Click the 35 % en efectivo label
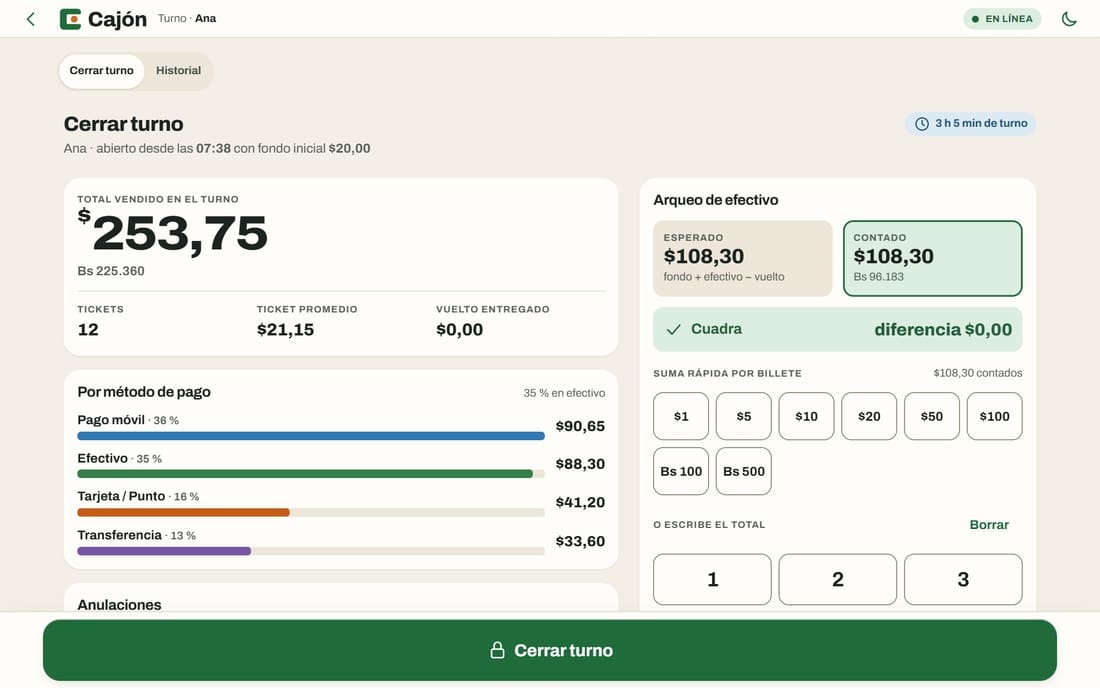This screenshot has height=688, width=1100. click(x=564, y=393)
